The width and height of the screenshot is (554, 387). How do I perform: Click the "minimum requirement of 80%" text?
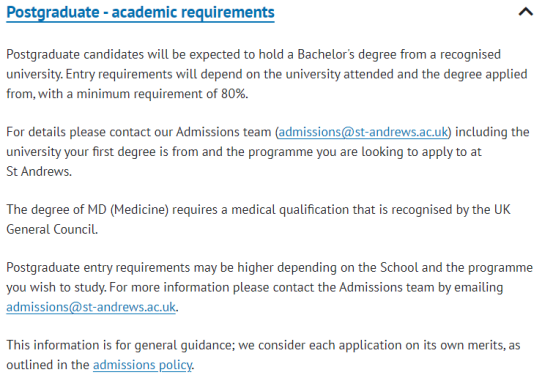pos(162,94)
